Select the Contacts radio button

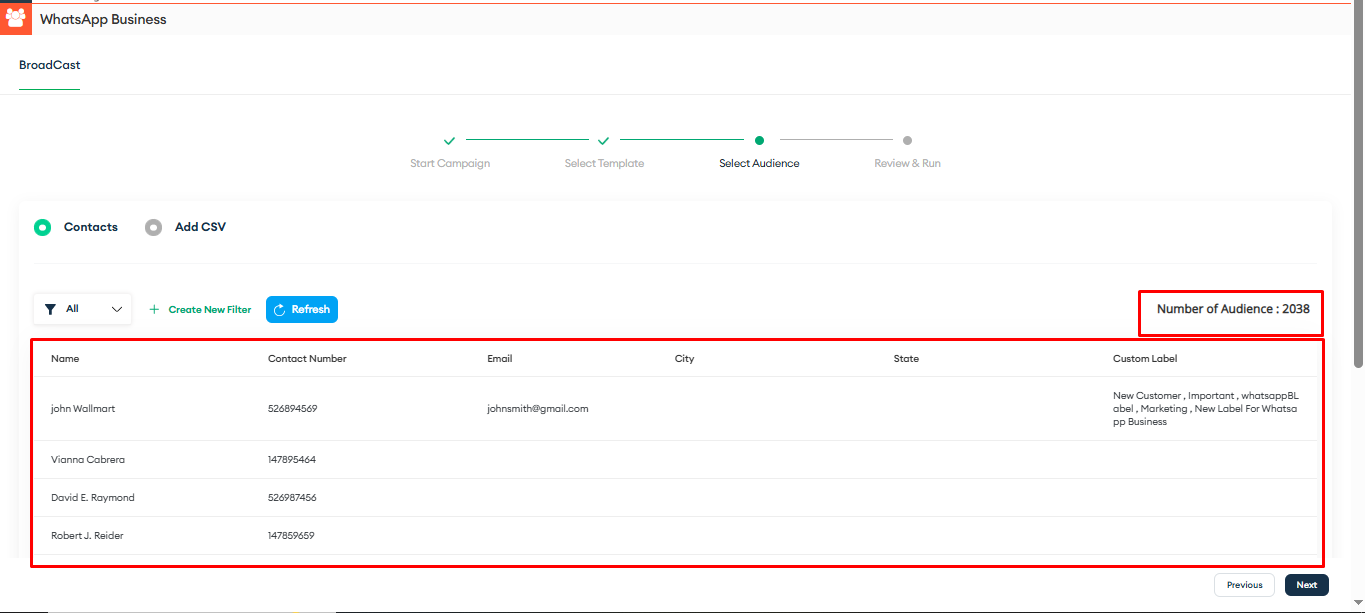pos(42,227)
